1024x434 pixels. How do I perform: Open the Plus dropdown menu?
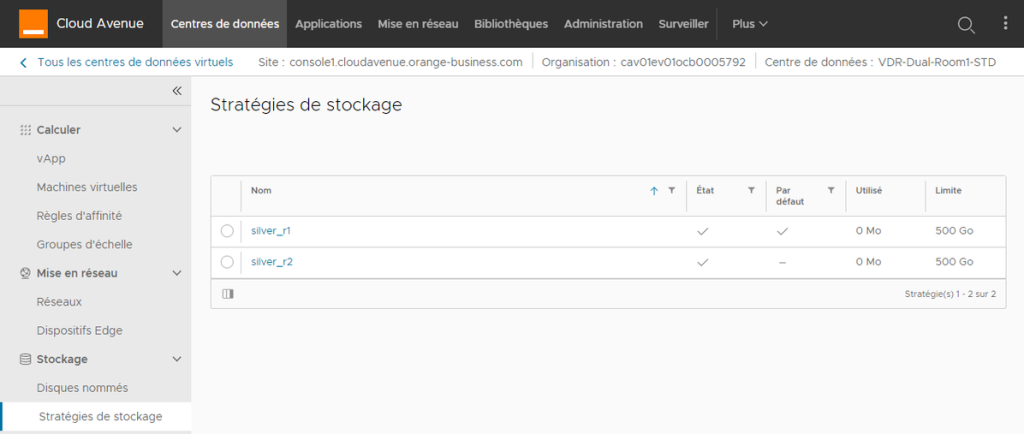(x=750, y=24)
